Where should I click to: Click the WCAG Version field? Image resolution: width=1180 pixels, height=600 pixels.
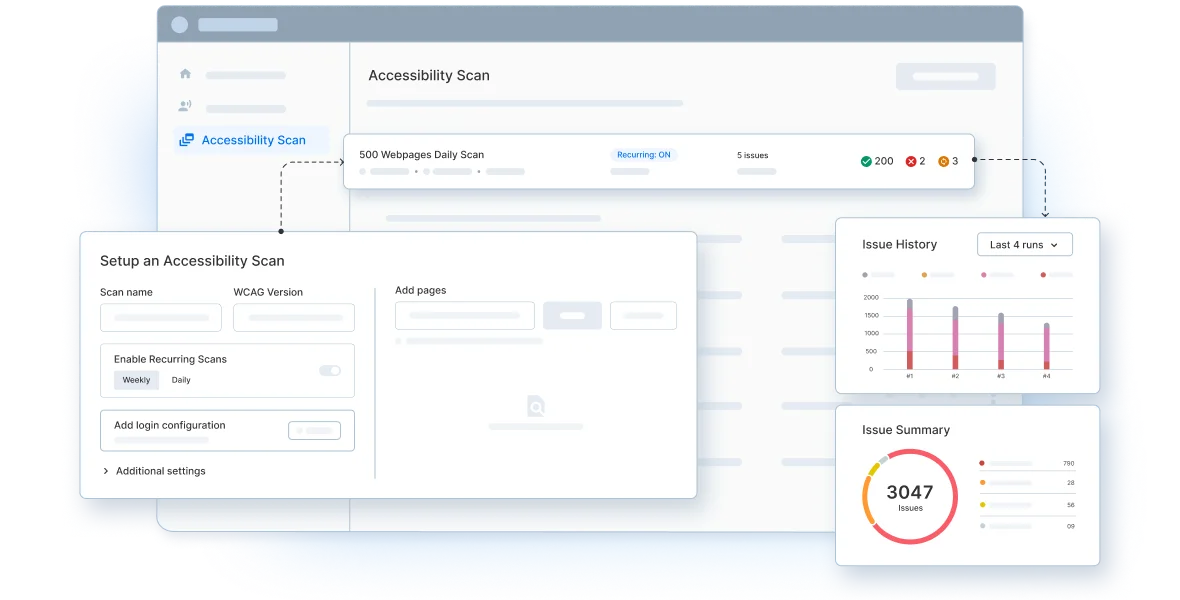tap(293, 318)
